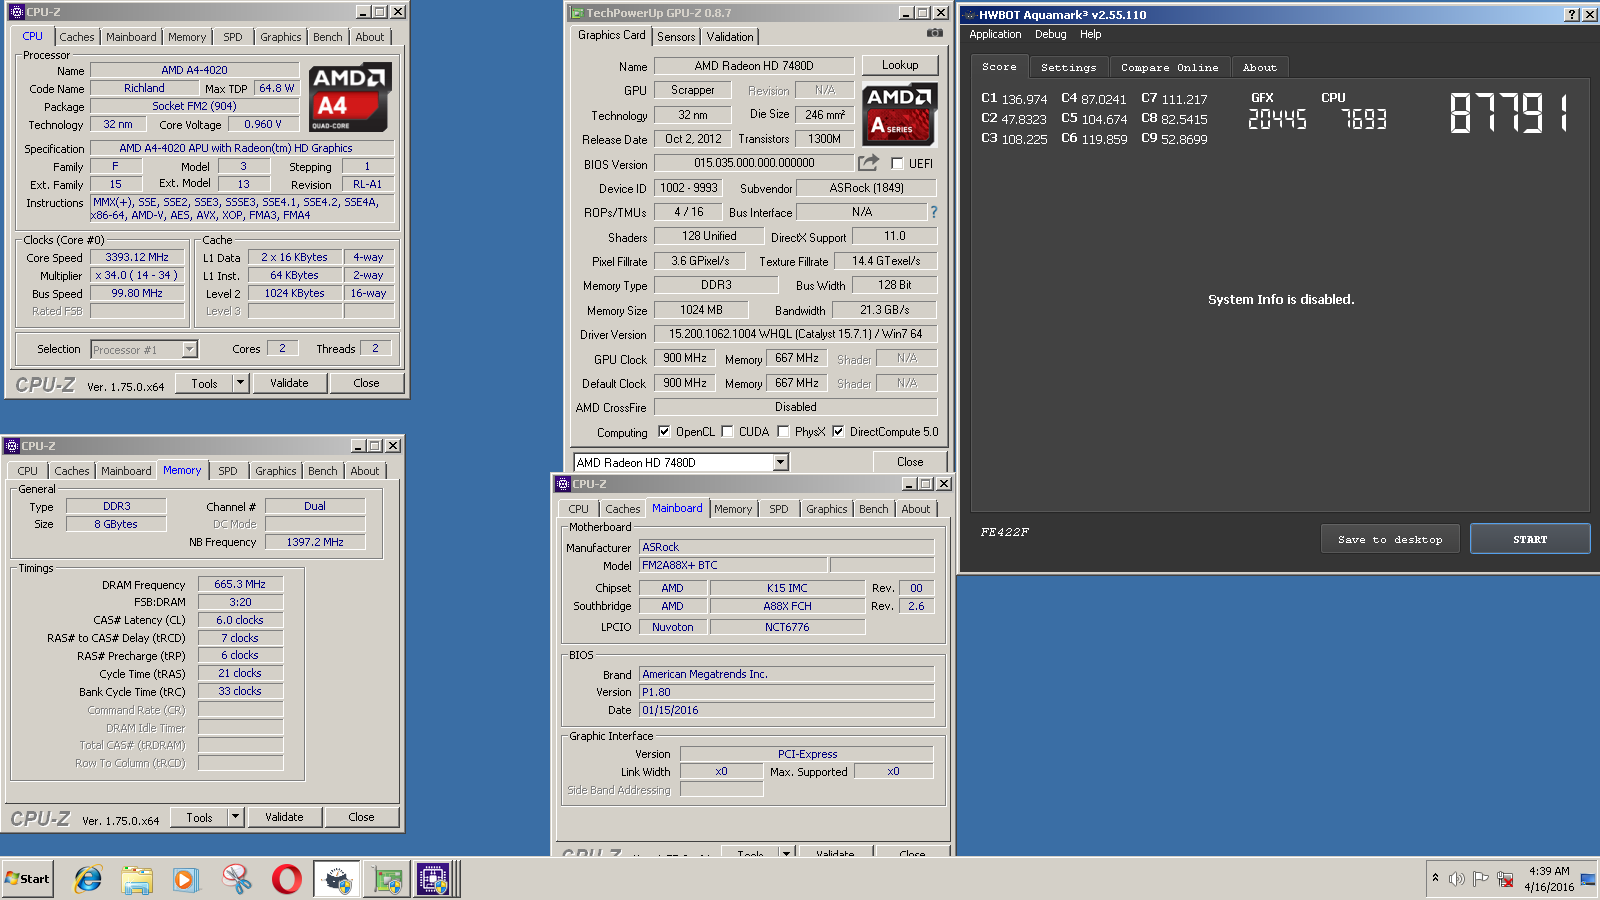Switch to Aquamark gauge taskbar icon
This screenshot has width=1600, height=900.
tap(337, 879)
